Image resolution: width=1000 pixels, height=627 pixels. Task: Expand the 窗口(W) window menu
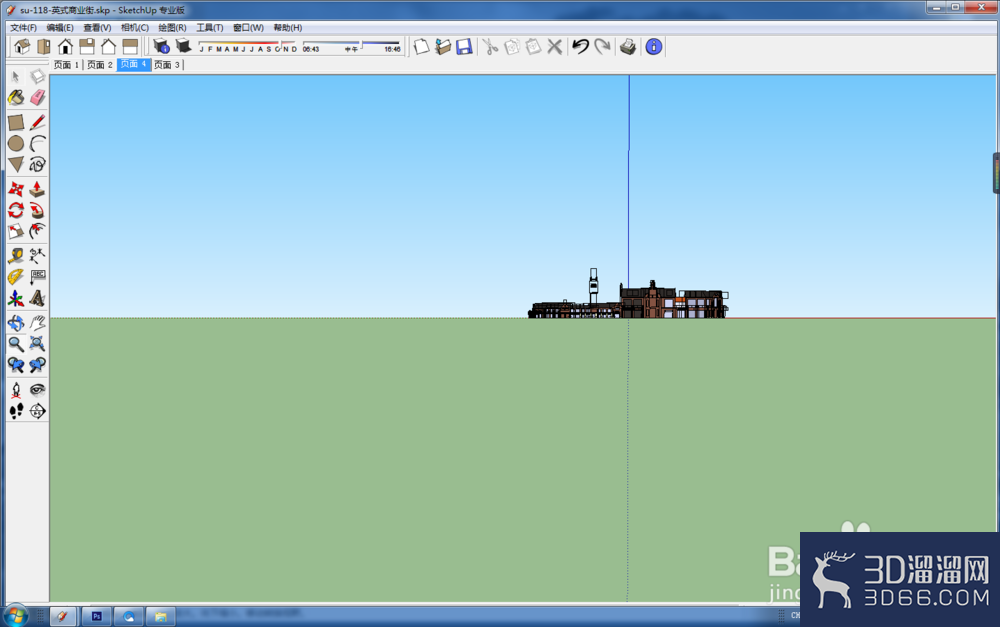(x=248, y=27)
